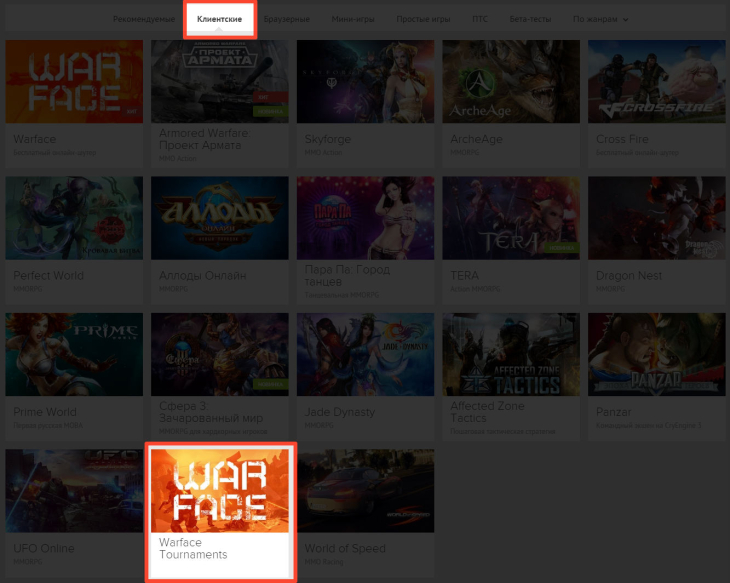Open the UFO Online game cover
The width and height of the screenshot is (730, 583).
74,491
